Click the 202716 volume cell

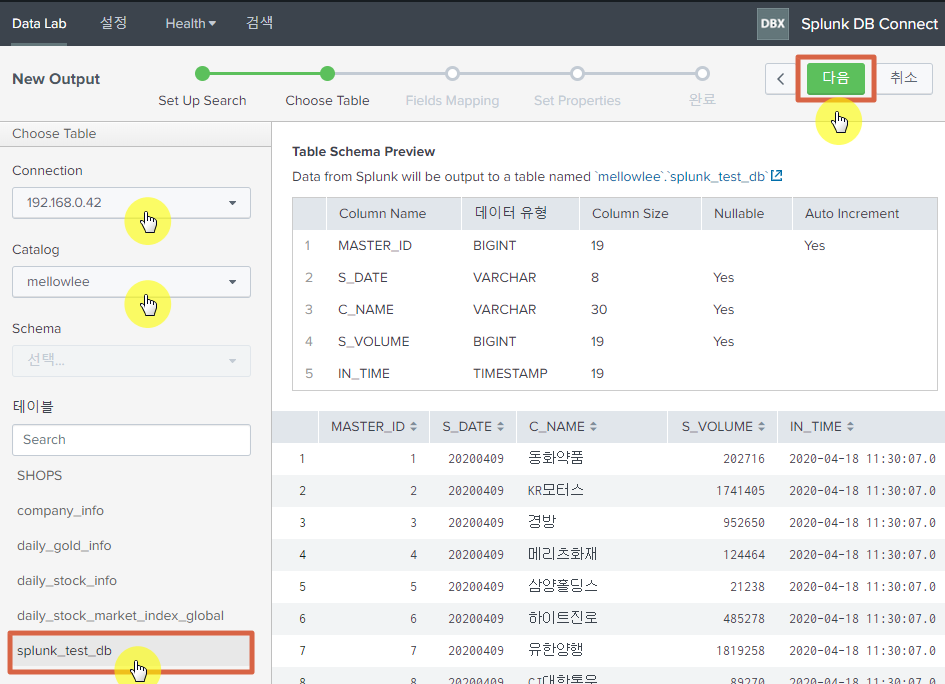[x=744, y=459]
